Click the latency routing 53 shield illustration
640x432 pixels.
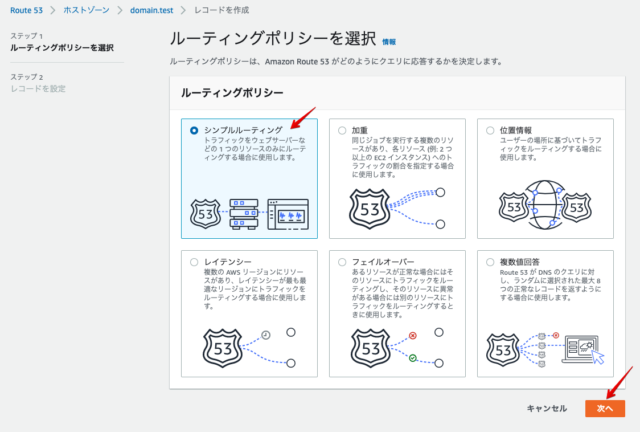pyautogui.click(x=222, y=348)
